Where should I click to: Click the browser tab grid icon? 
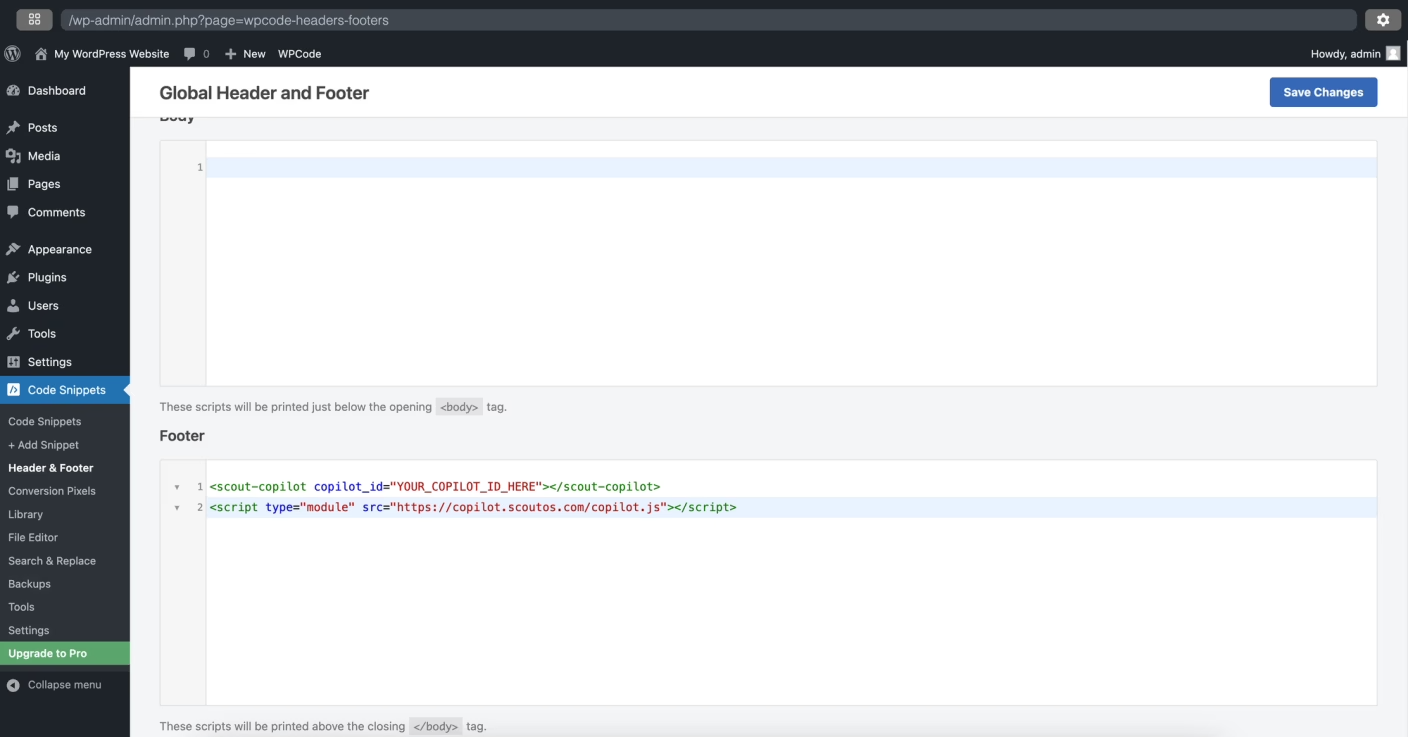[x=34, y=20]
